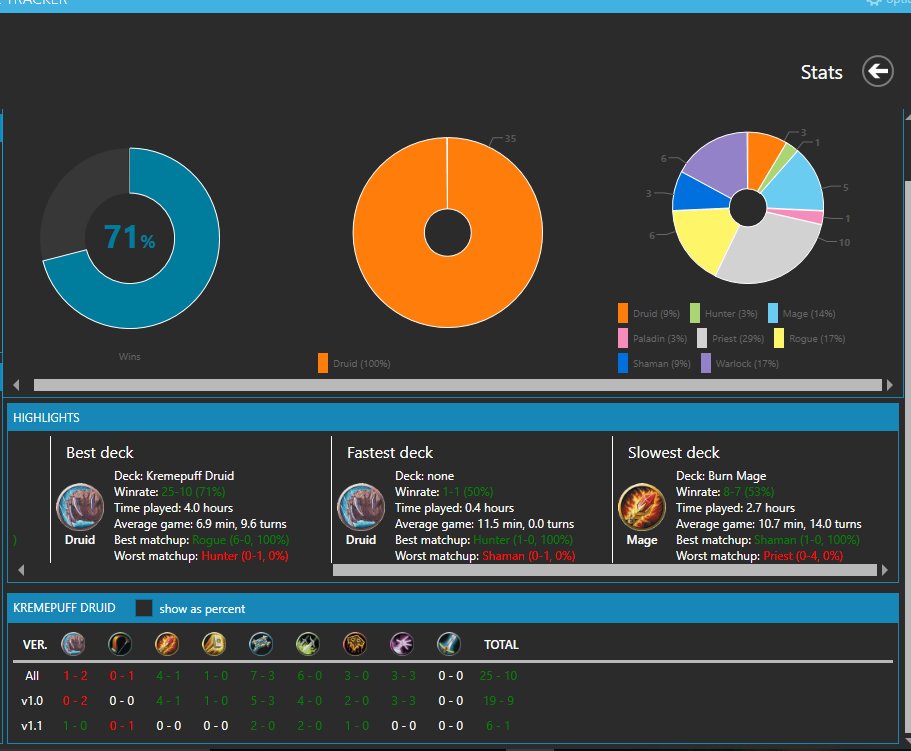Select the Warlock icon in table header
Screen dimensions: 911x751
point(402,644)
